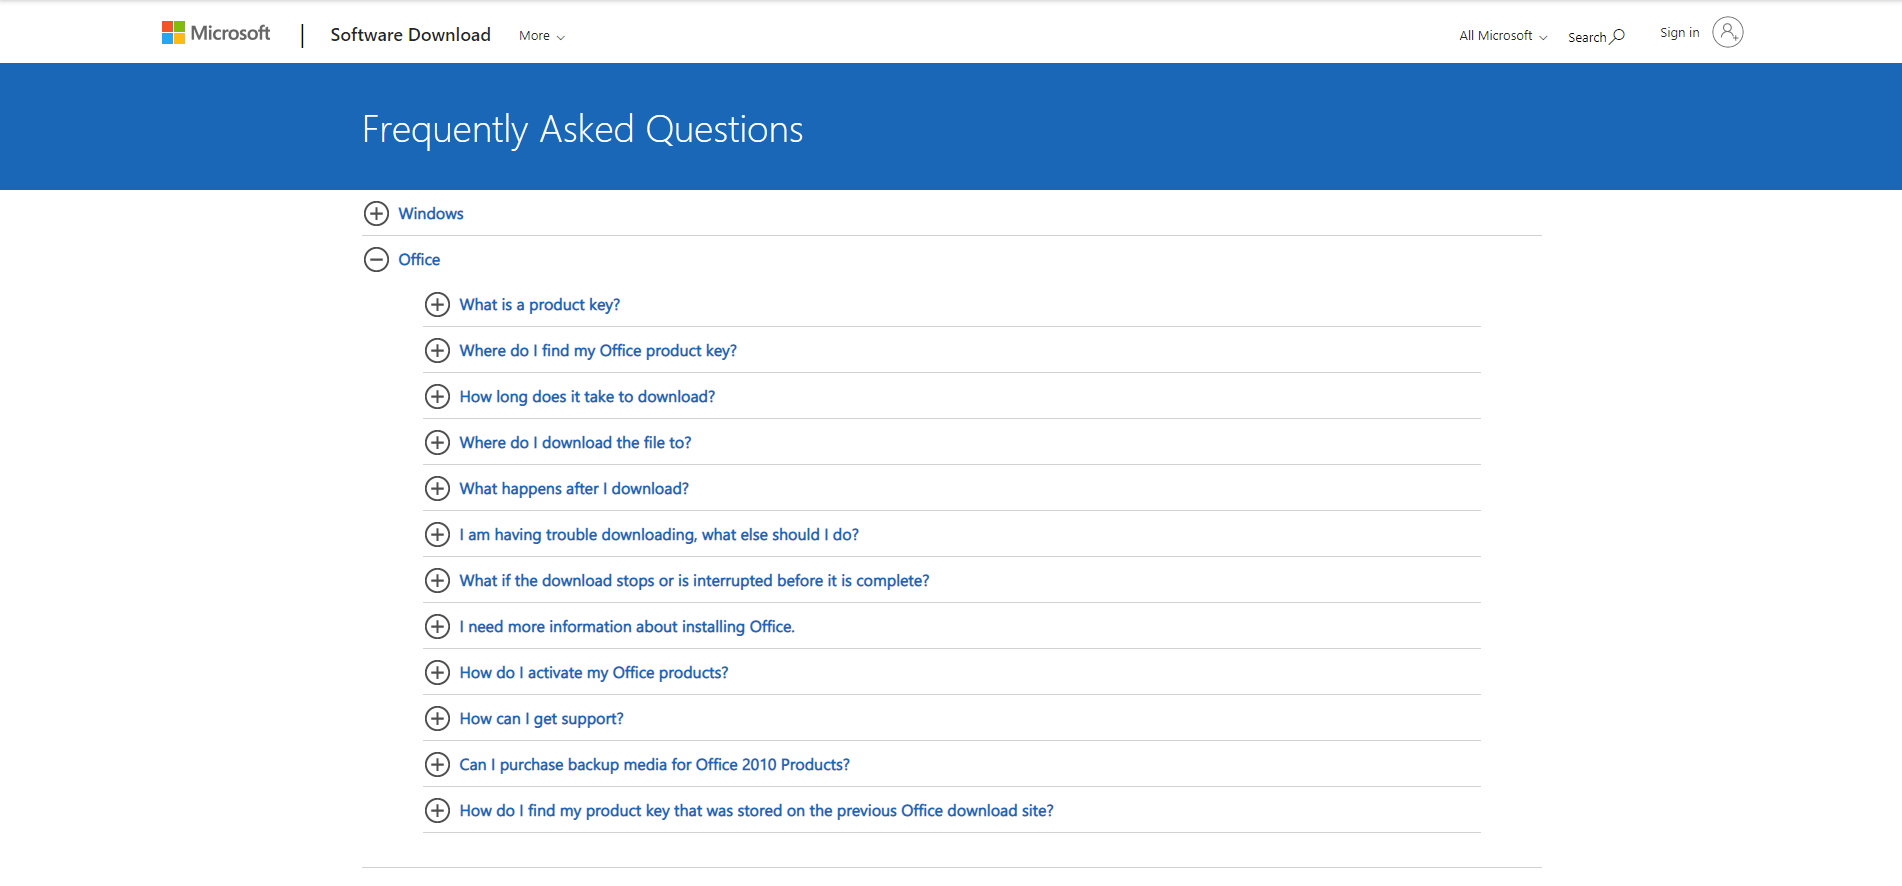Image resolution: width=1902 pixels, height=886 pixels.
Task: Open "Where do I find my Office product key?"
Action: tap(598, 351)
